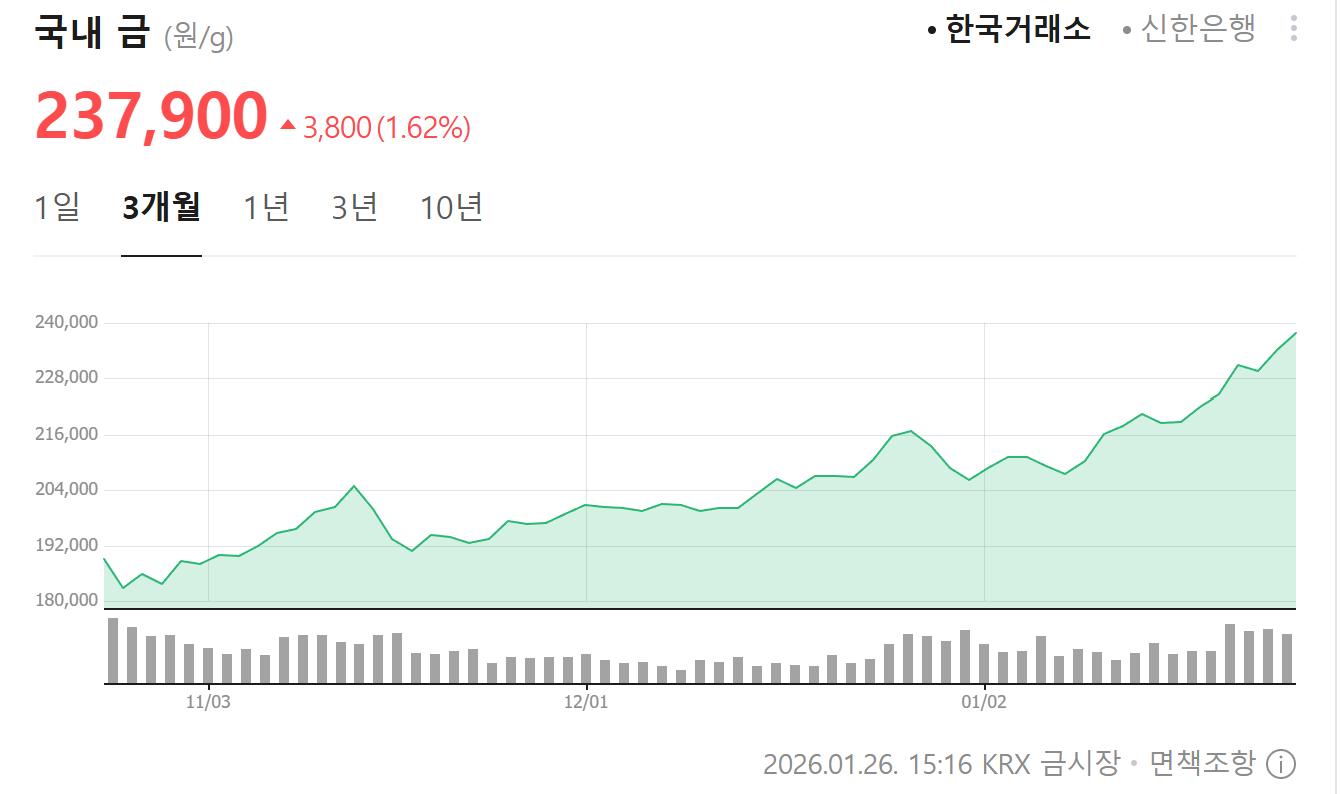This screenshot has height=794, width=1340.
Task: Click the red up-triangle change indicator
Action: coord(288,126)
